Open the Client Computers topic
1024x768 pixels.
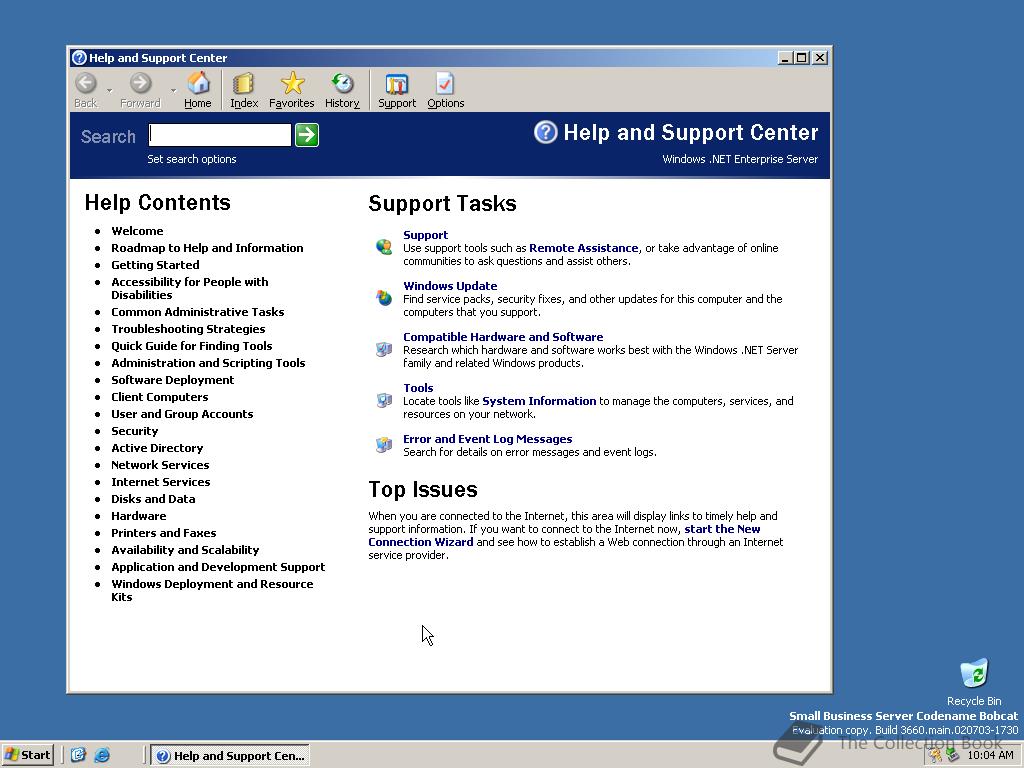159,396
